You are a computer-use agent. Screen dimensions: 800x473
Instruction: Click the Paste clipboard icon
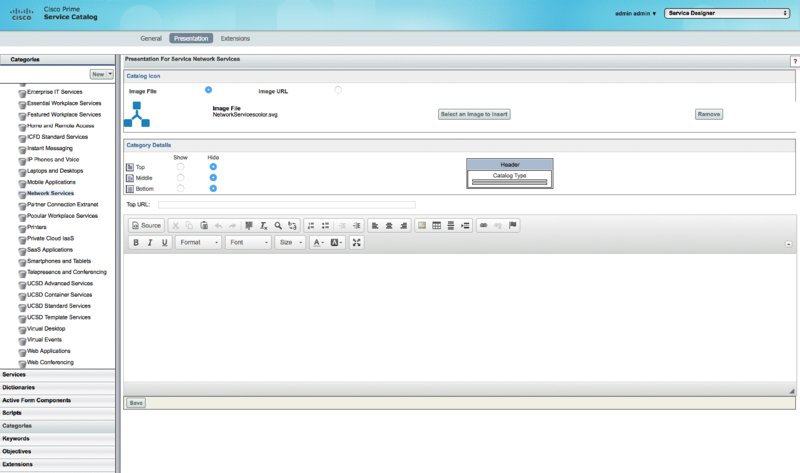pos(204,226)
